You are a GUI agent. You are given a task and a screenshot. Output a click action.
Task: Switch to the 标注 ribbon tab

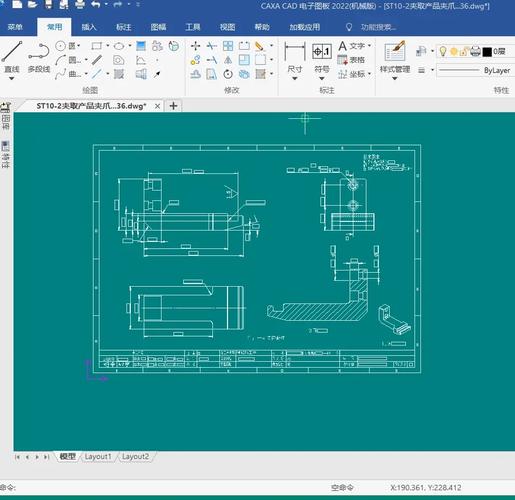(123, 27)
